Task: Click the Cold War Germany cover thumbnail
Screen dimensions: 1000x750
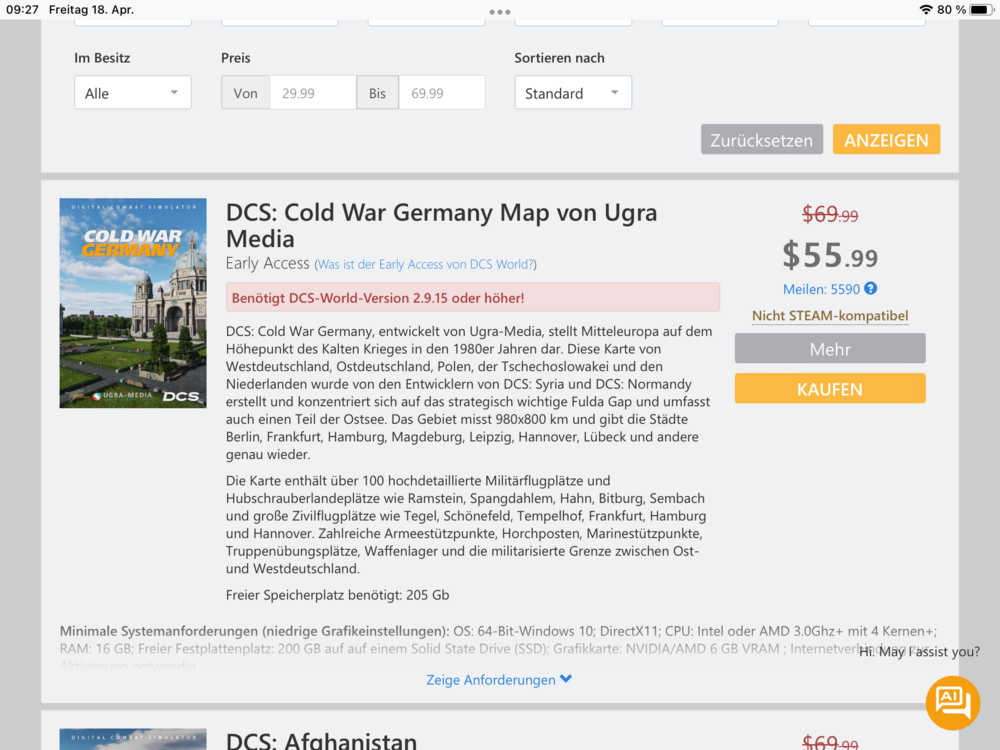Action: [133, 303]
